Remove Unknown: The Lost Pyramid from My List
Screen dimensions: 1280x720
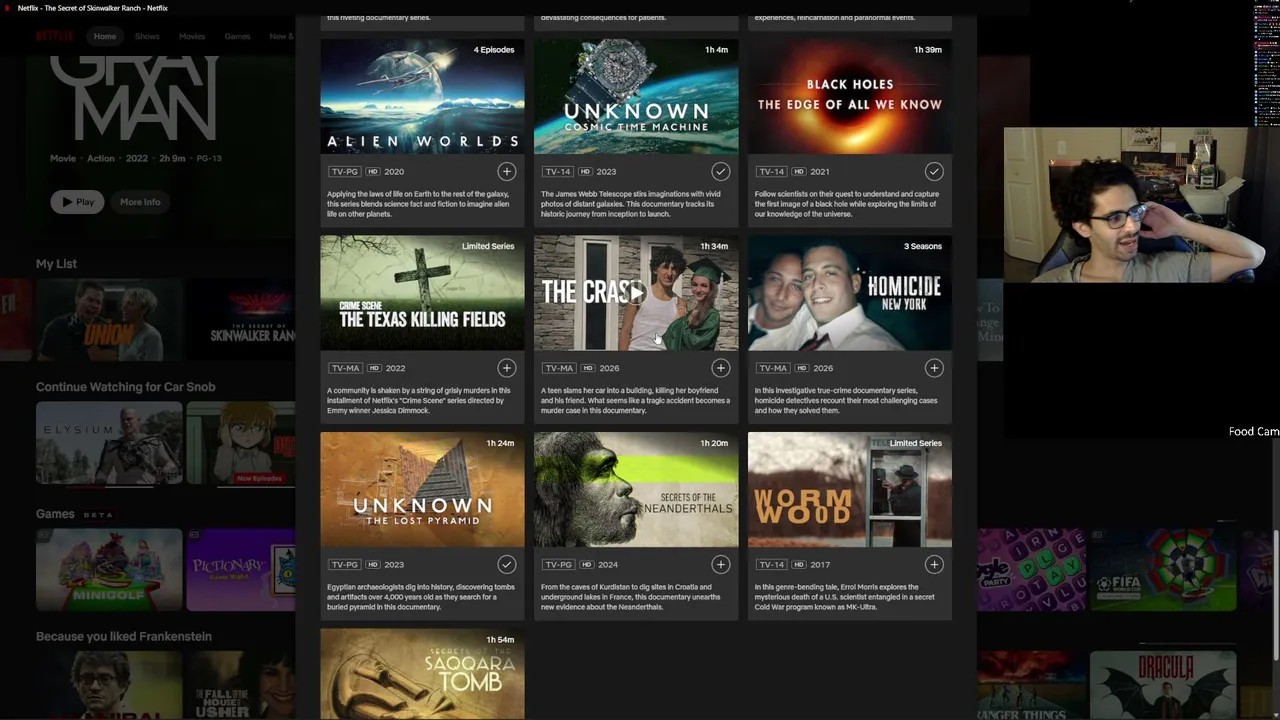tap(507, 565)
